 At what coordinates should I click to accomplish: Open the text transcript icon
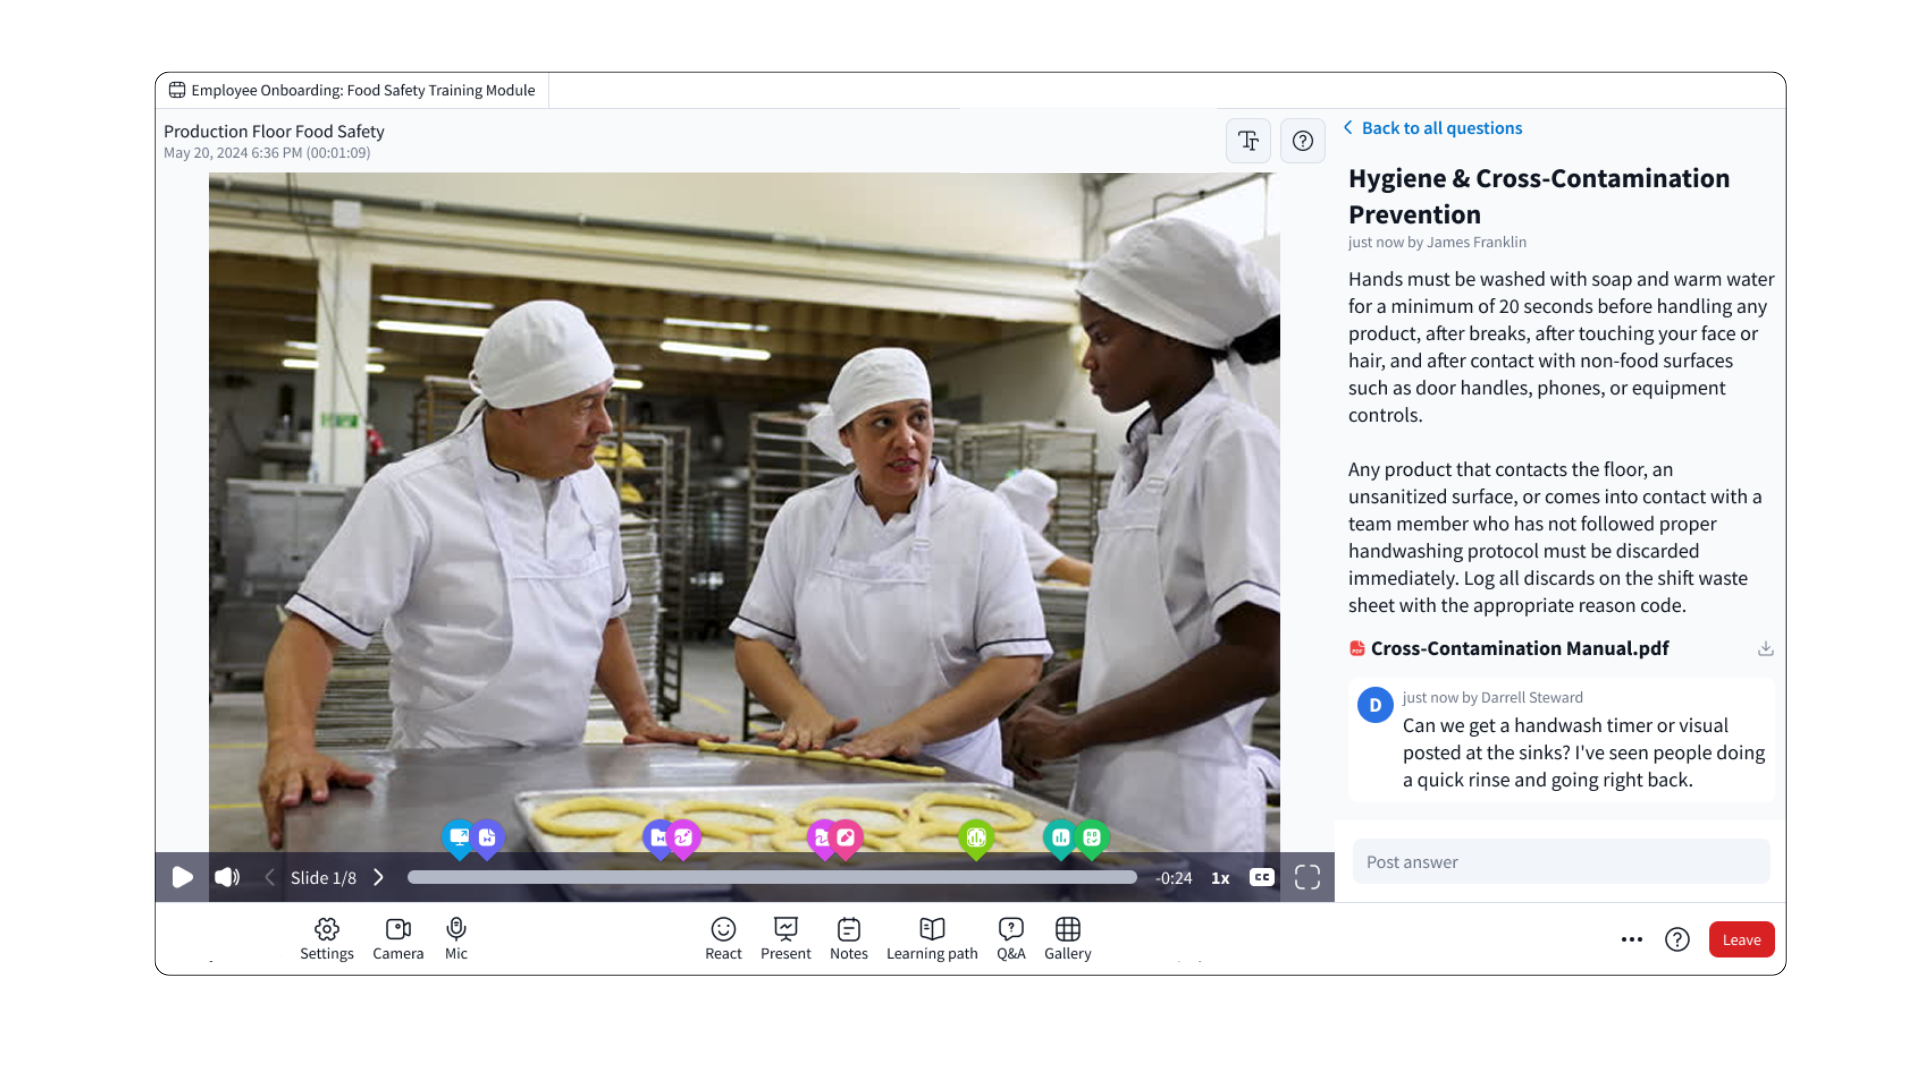tap(1248, 141)
